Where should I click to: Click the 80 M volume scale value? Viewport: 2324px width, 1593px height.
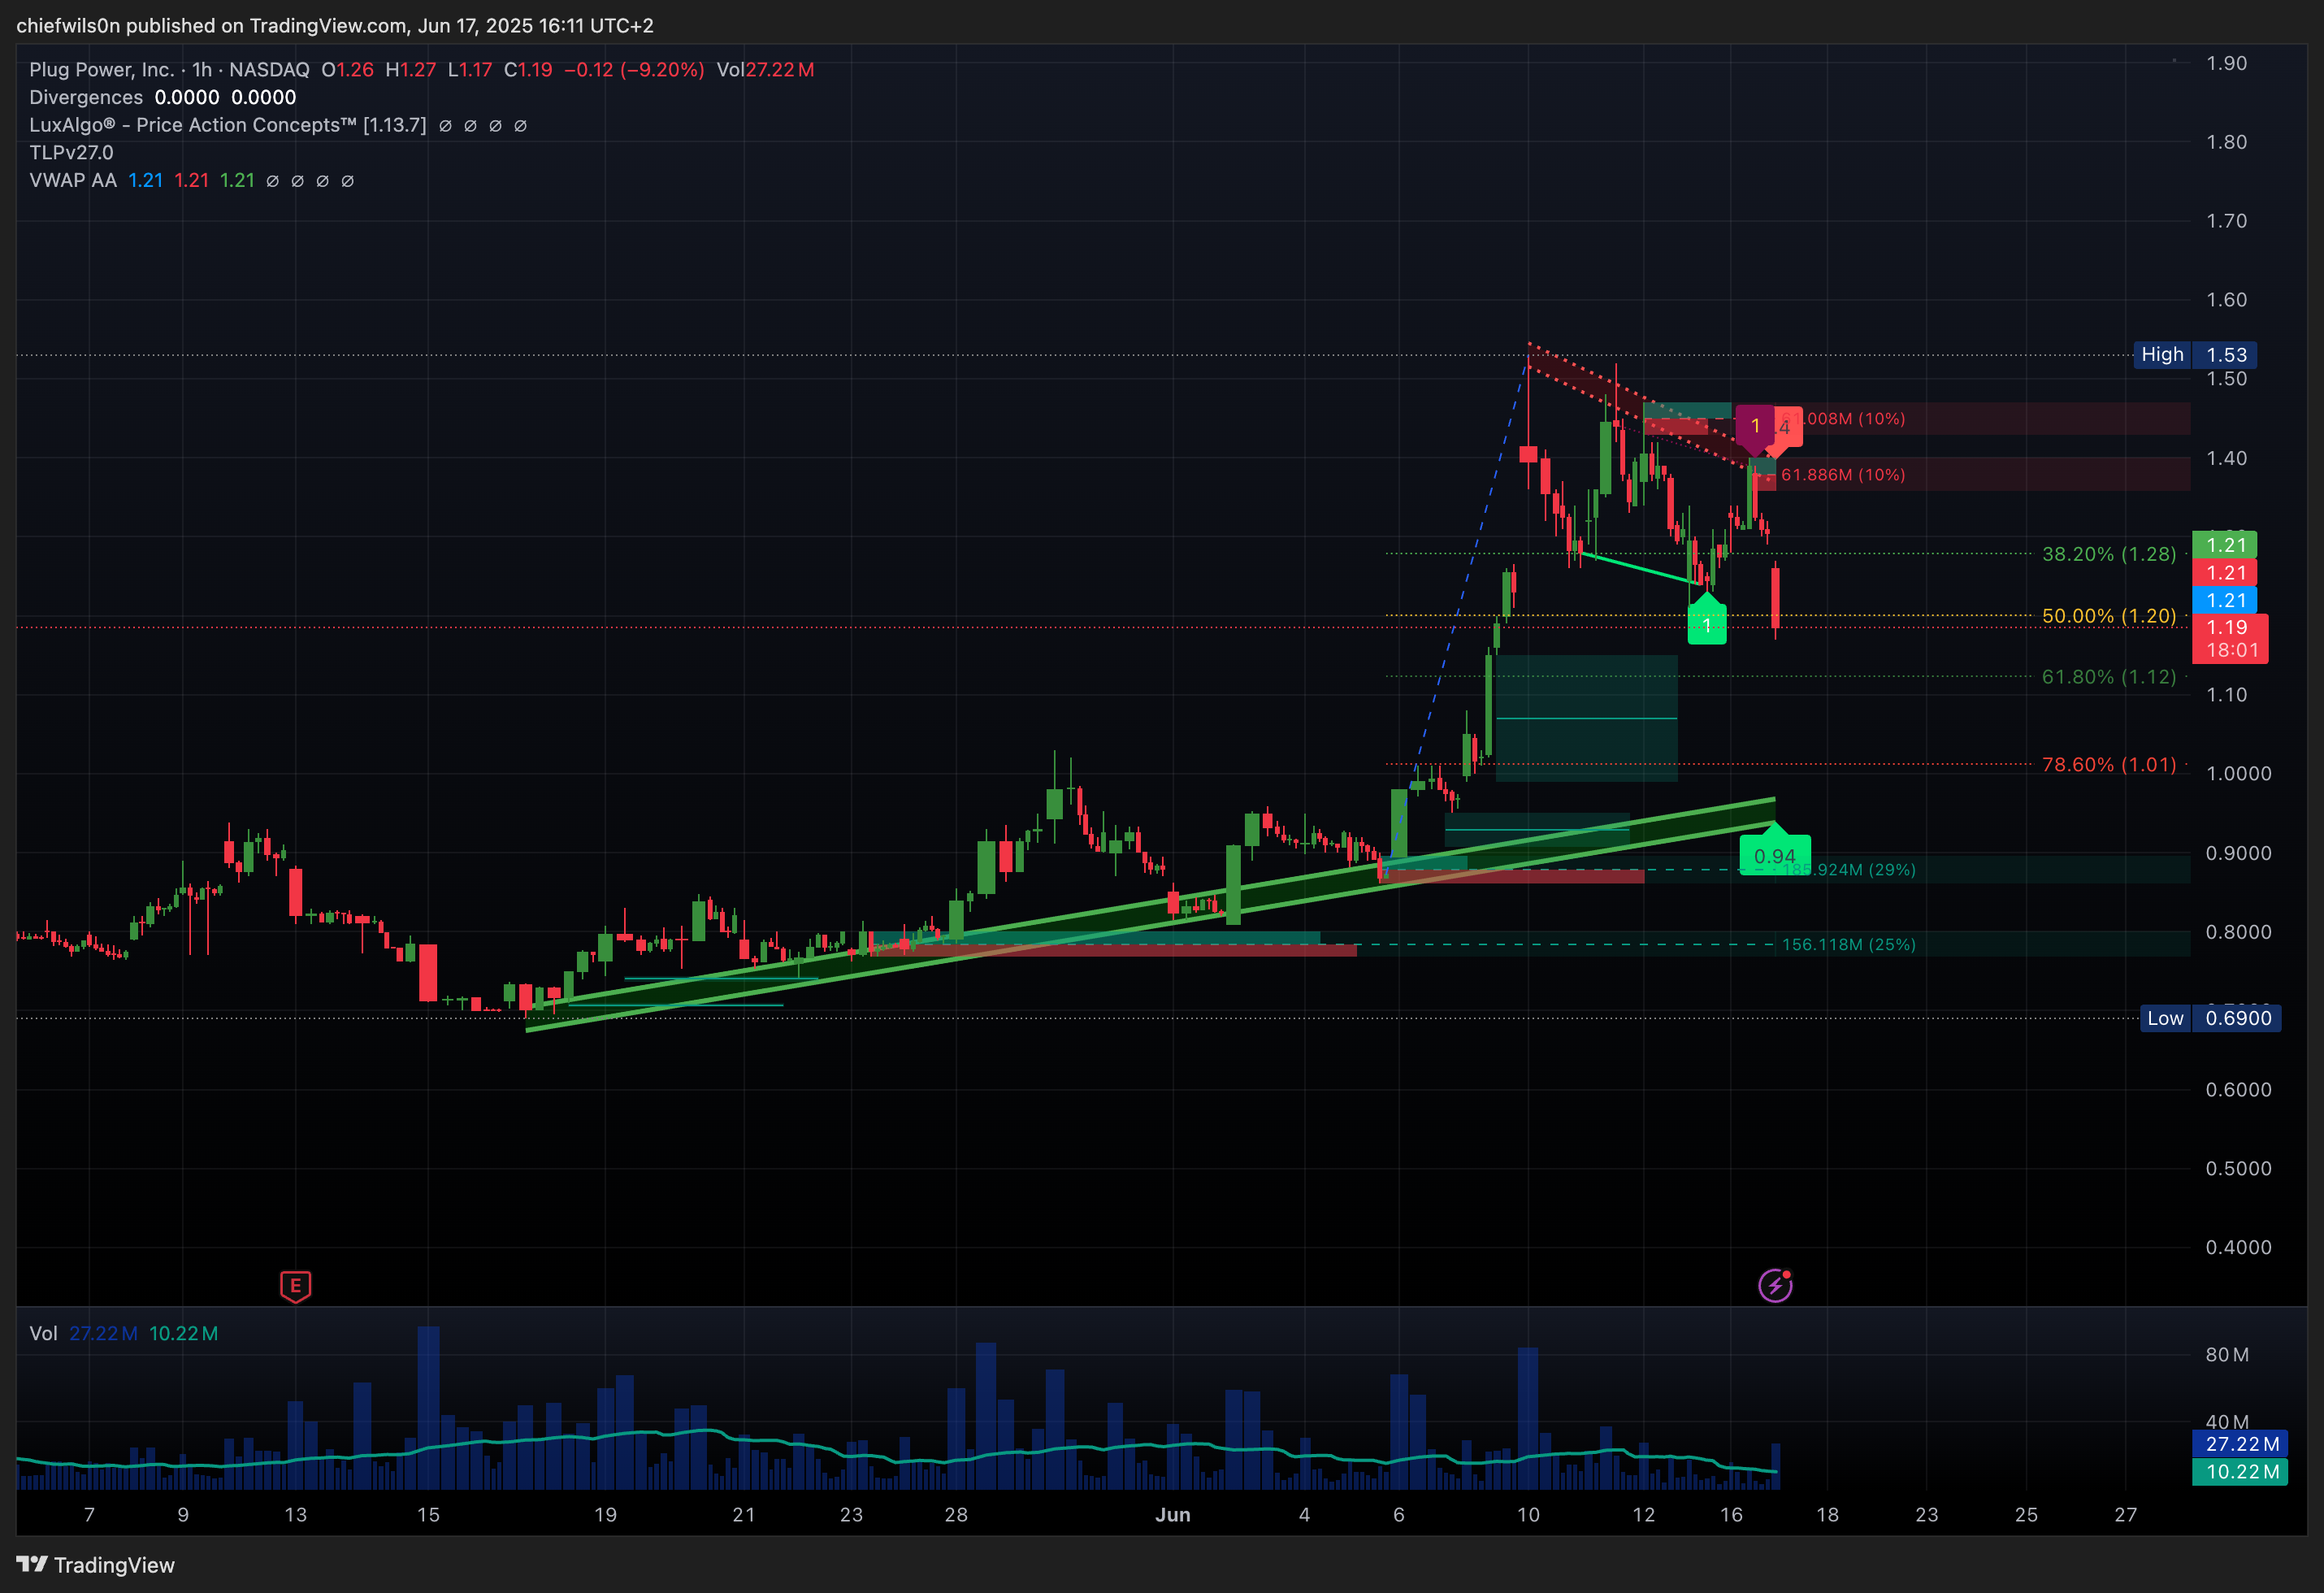(x=2227, y=1355)
